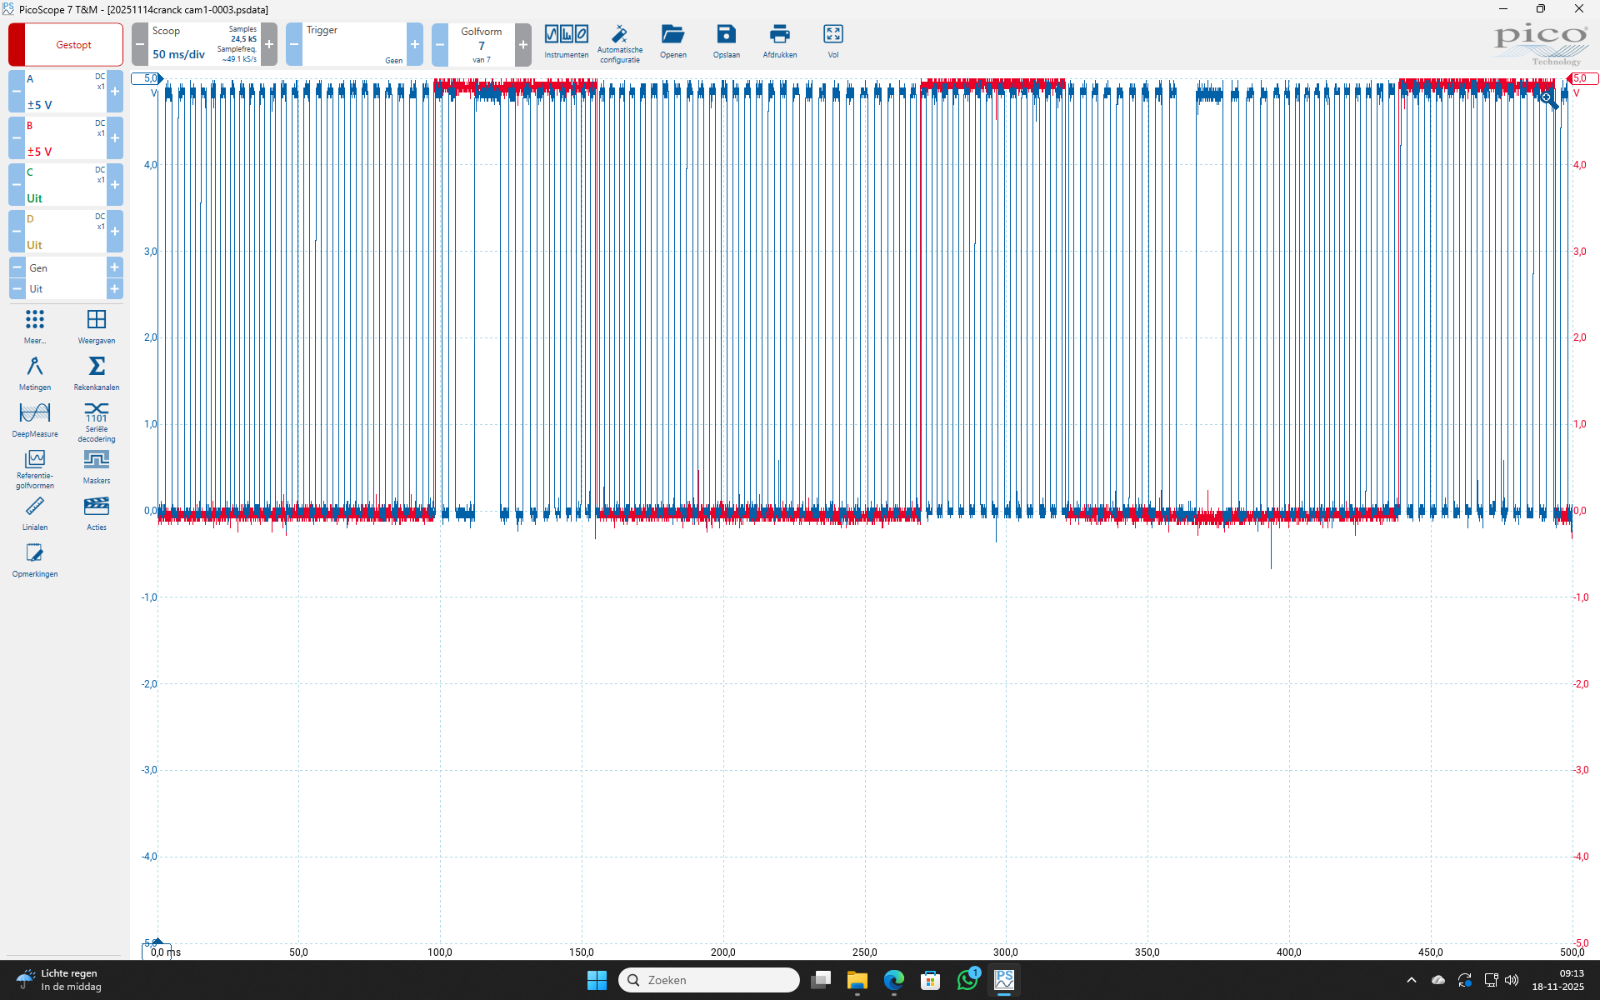Open WhatsApp from the taskbar
1600x1000 pixels.
[968, 980]
